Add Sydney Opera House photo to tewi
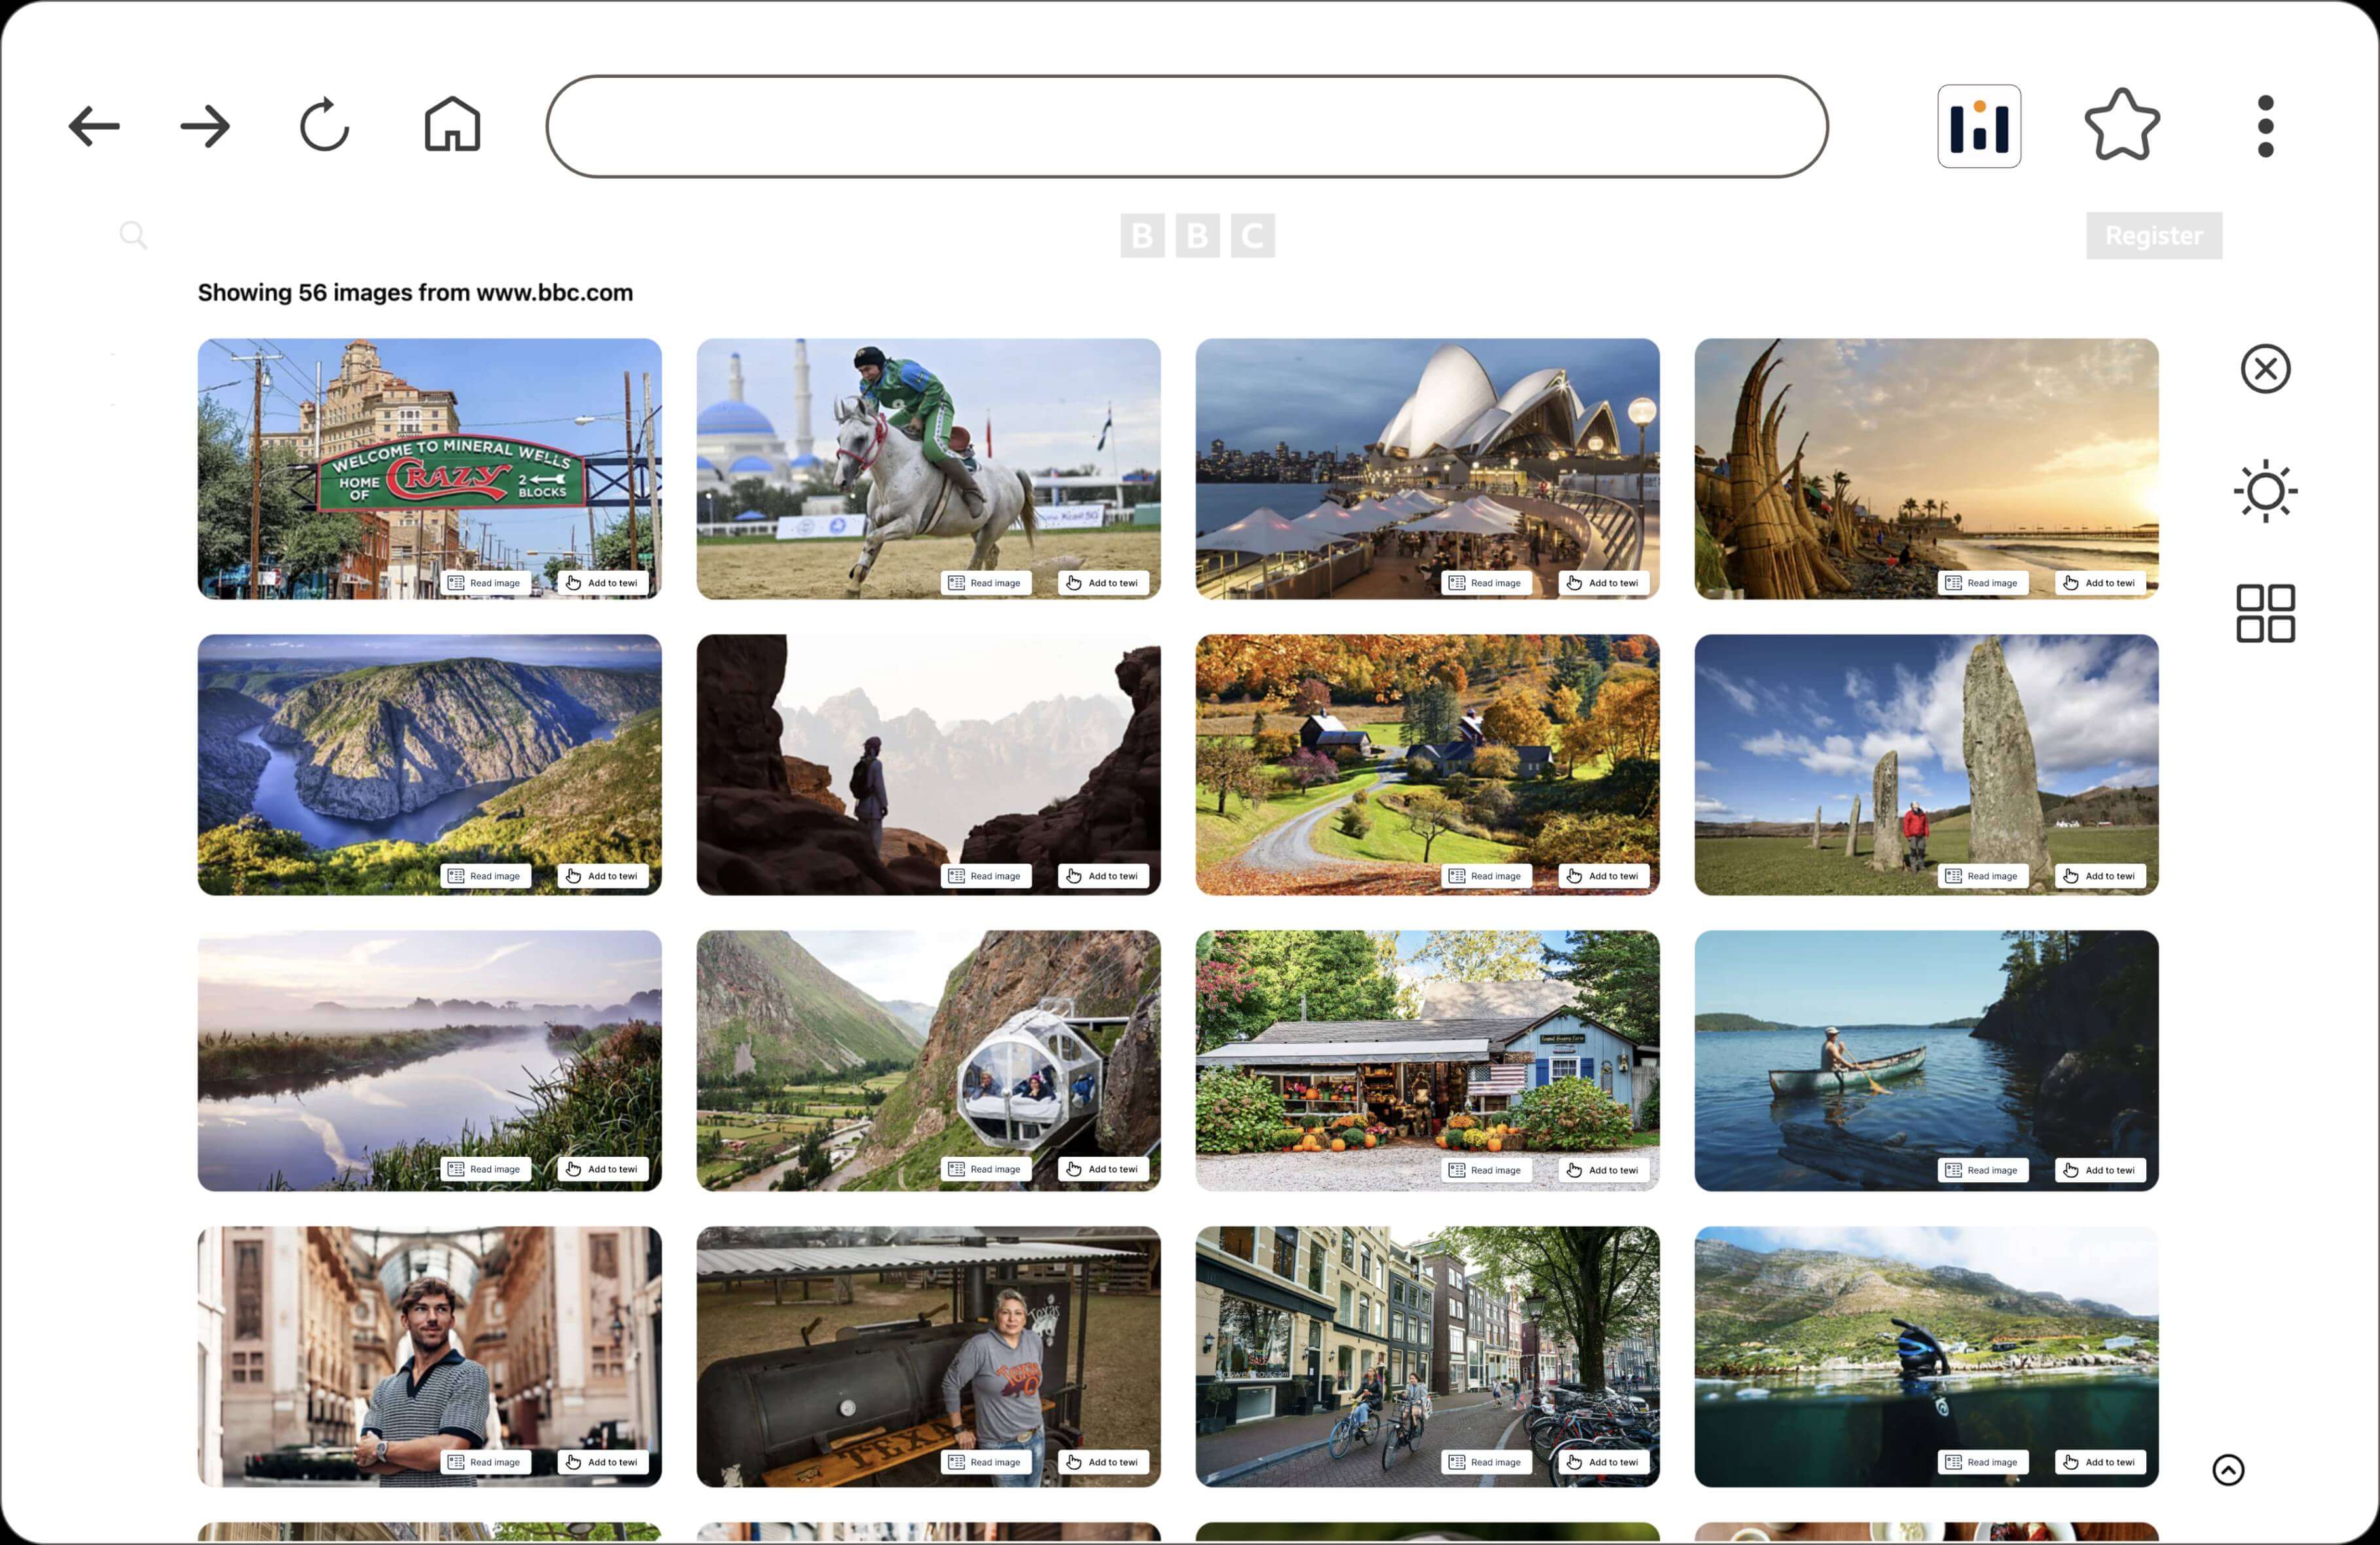Image resolution: width=2380 pixels, height=1545 pixels. click(x=1603, y=583)
